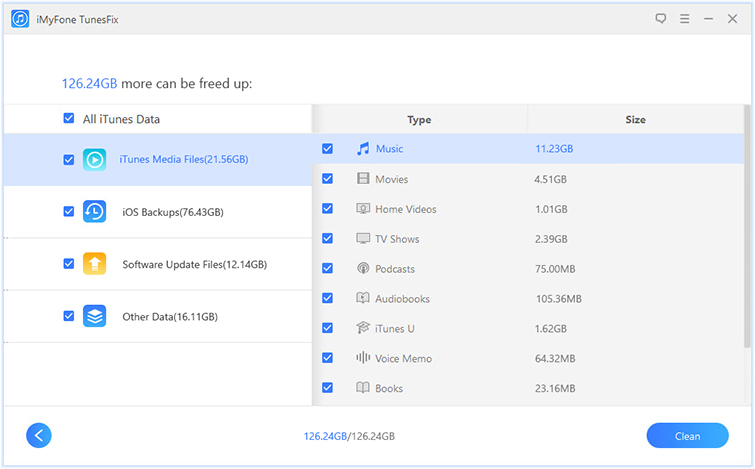Click the 75.00MB size value

[555, 269]
